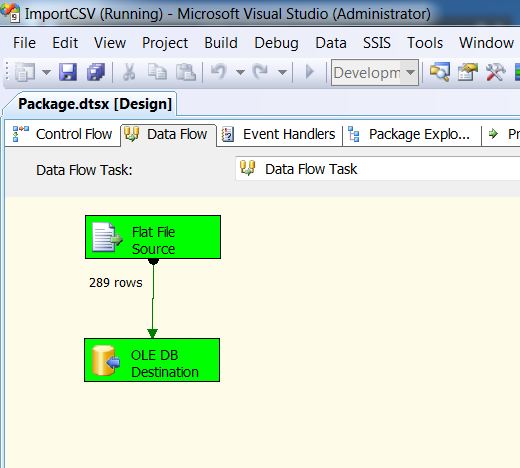Open the Tools menu

[425, 43]
